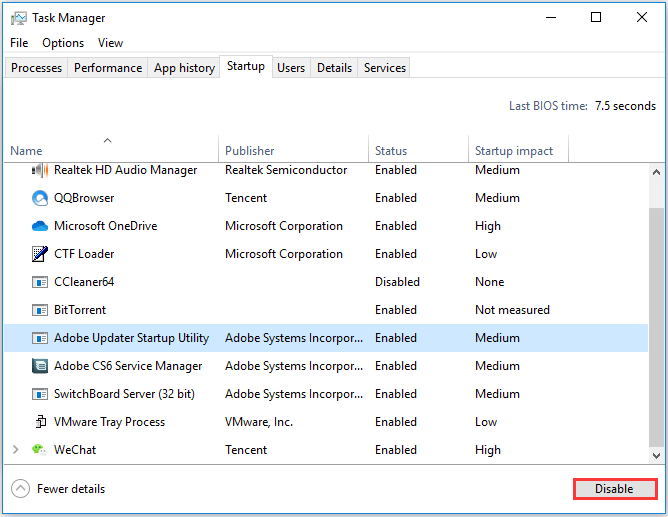Switch to the App history tab

[x=184, y=68]
